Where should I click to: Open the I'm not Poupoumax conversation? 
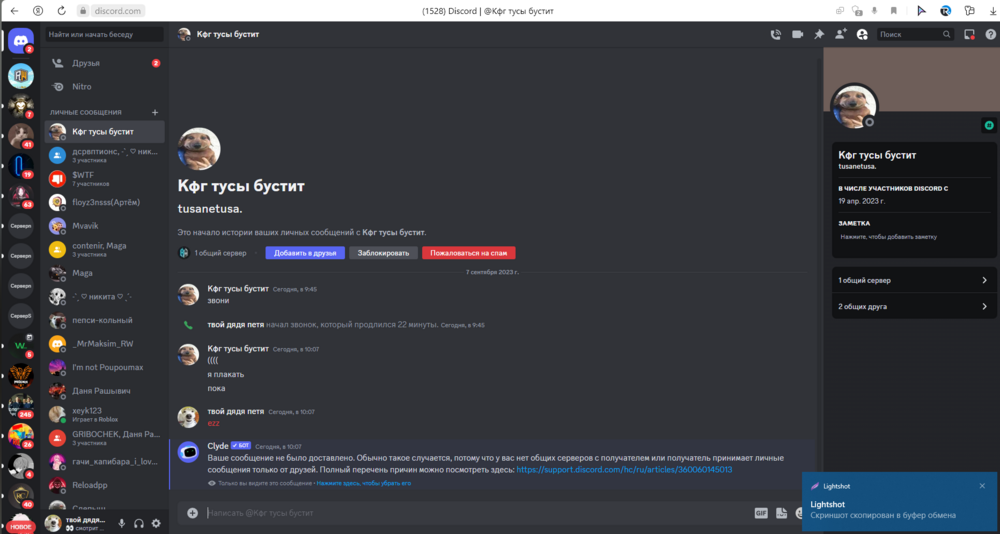[x=105, y=367]
